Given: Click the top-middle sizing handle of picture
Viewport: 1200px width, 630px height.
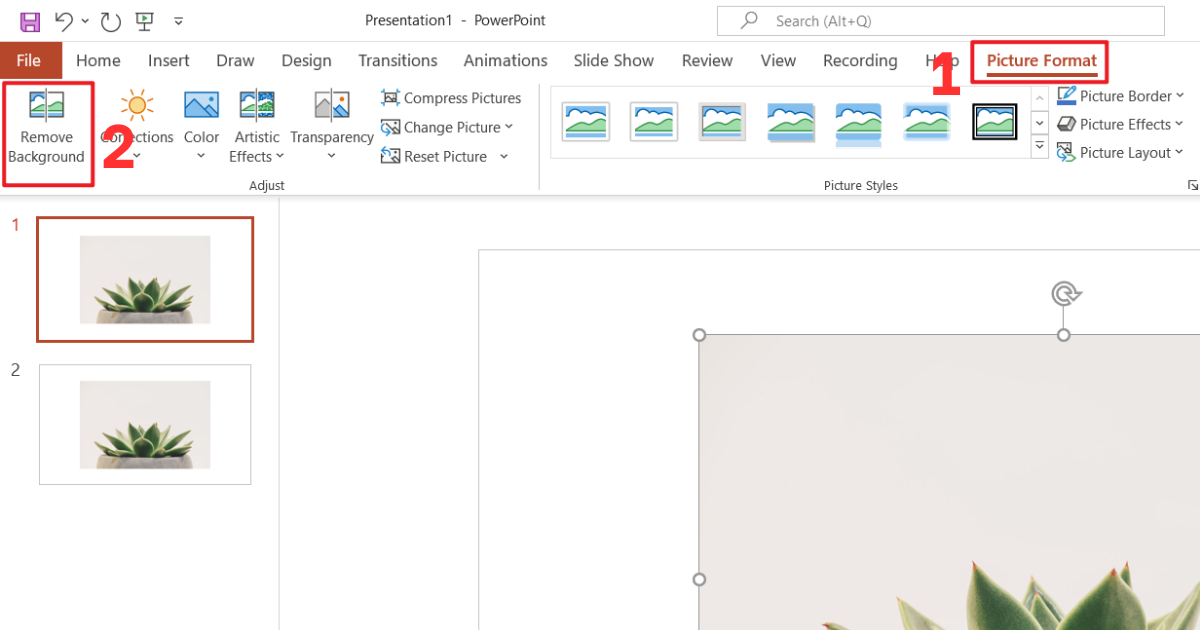Looking at the screenshot, I should pos(1064,335).
